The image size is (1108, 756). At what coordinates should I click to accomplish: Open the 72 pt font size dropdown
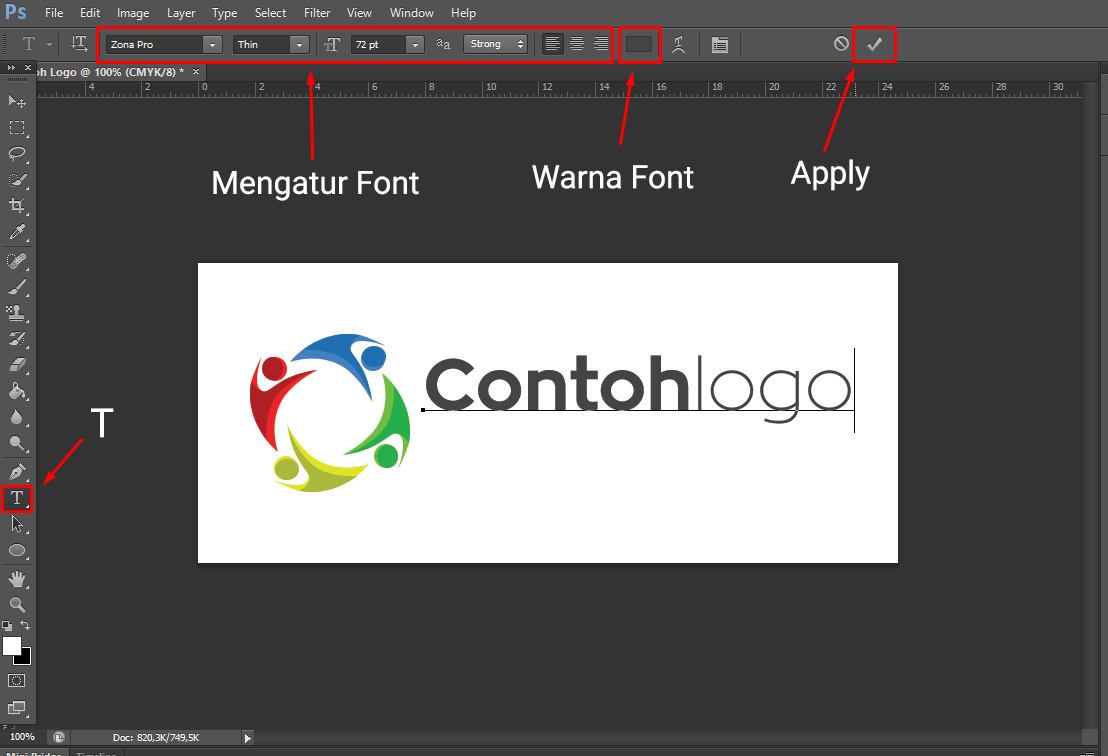tap(414, 44)
